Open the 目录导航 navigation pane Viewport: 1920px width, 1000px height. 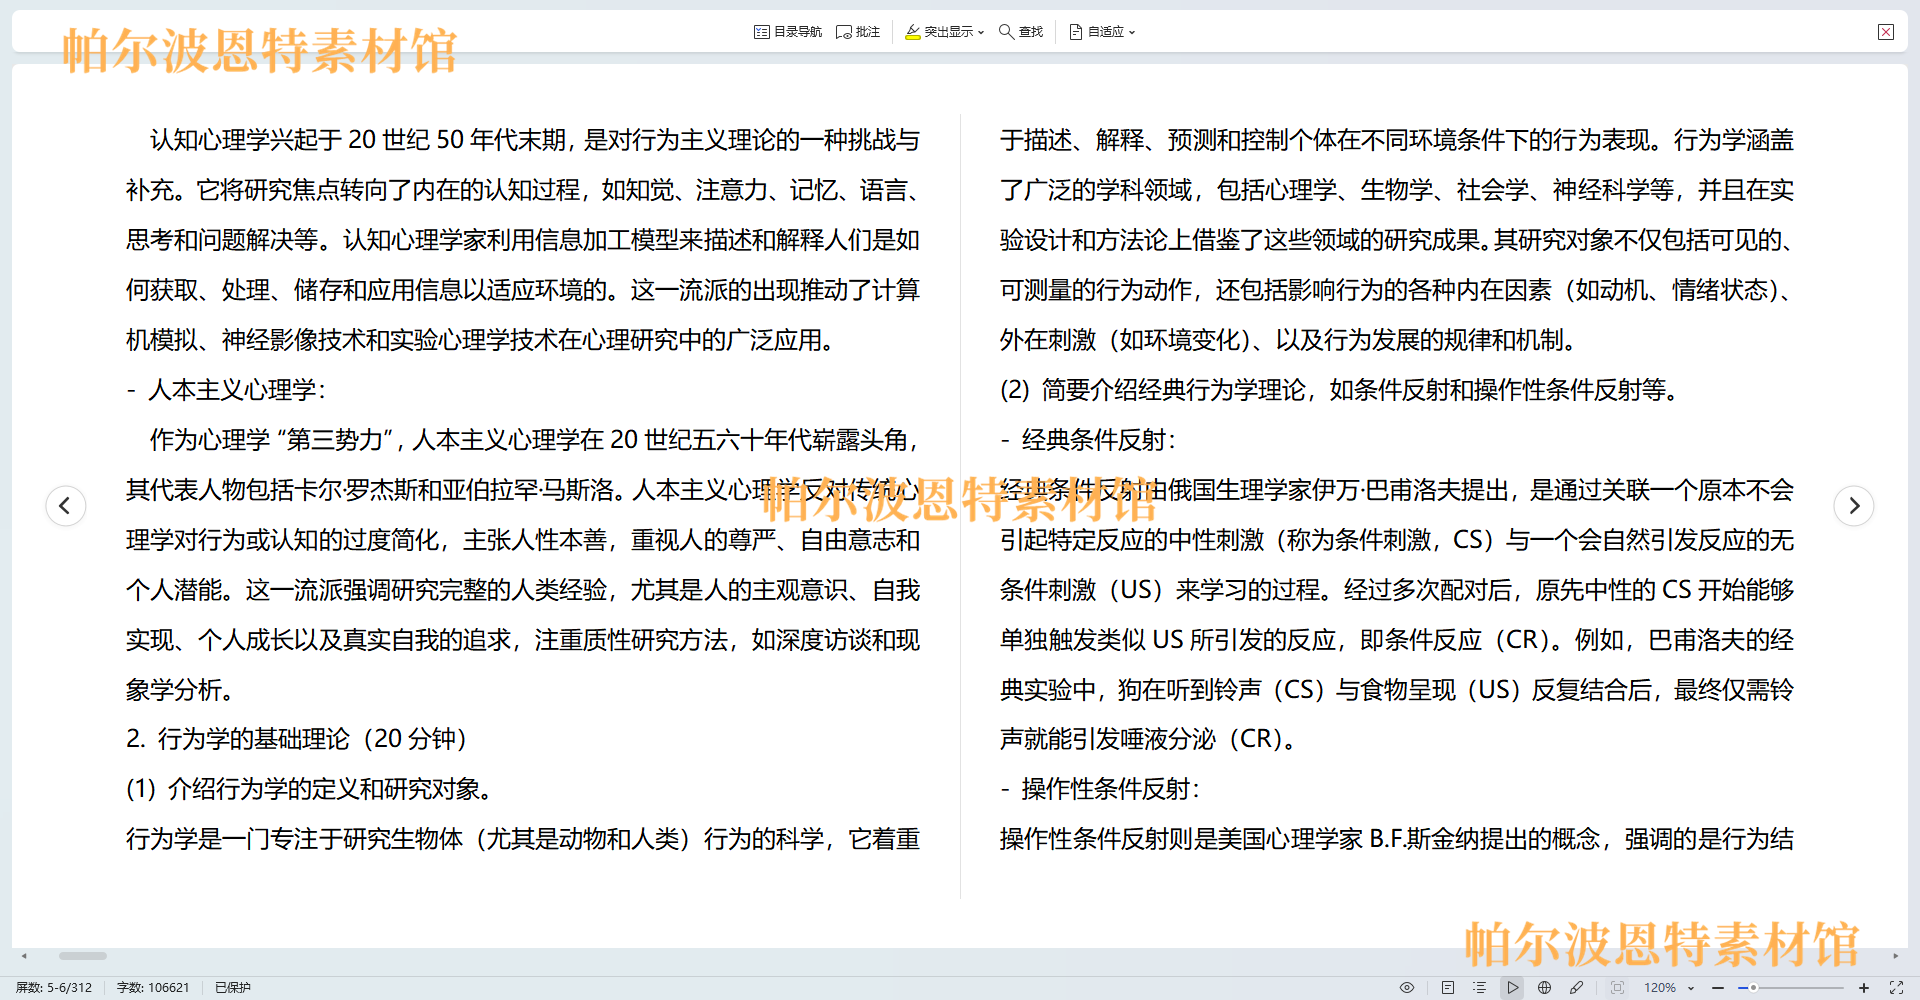click(787, 31)
